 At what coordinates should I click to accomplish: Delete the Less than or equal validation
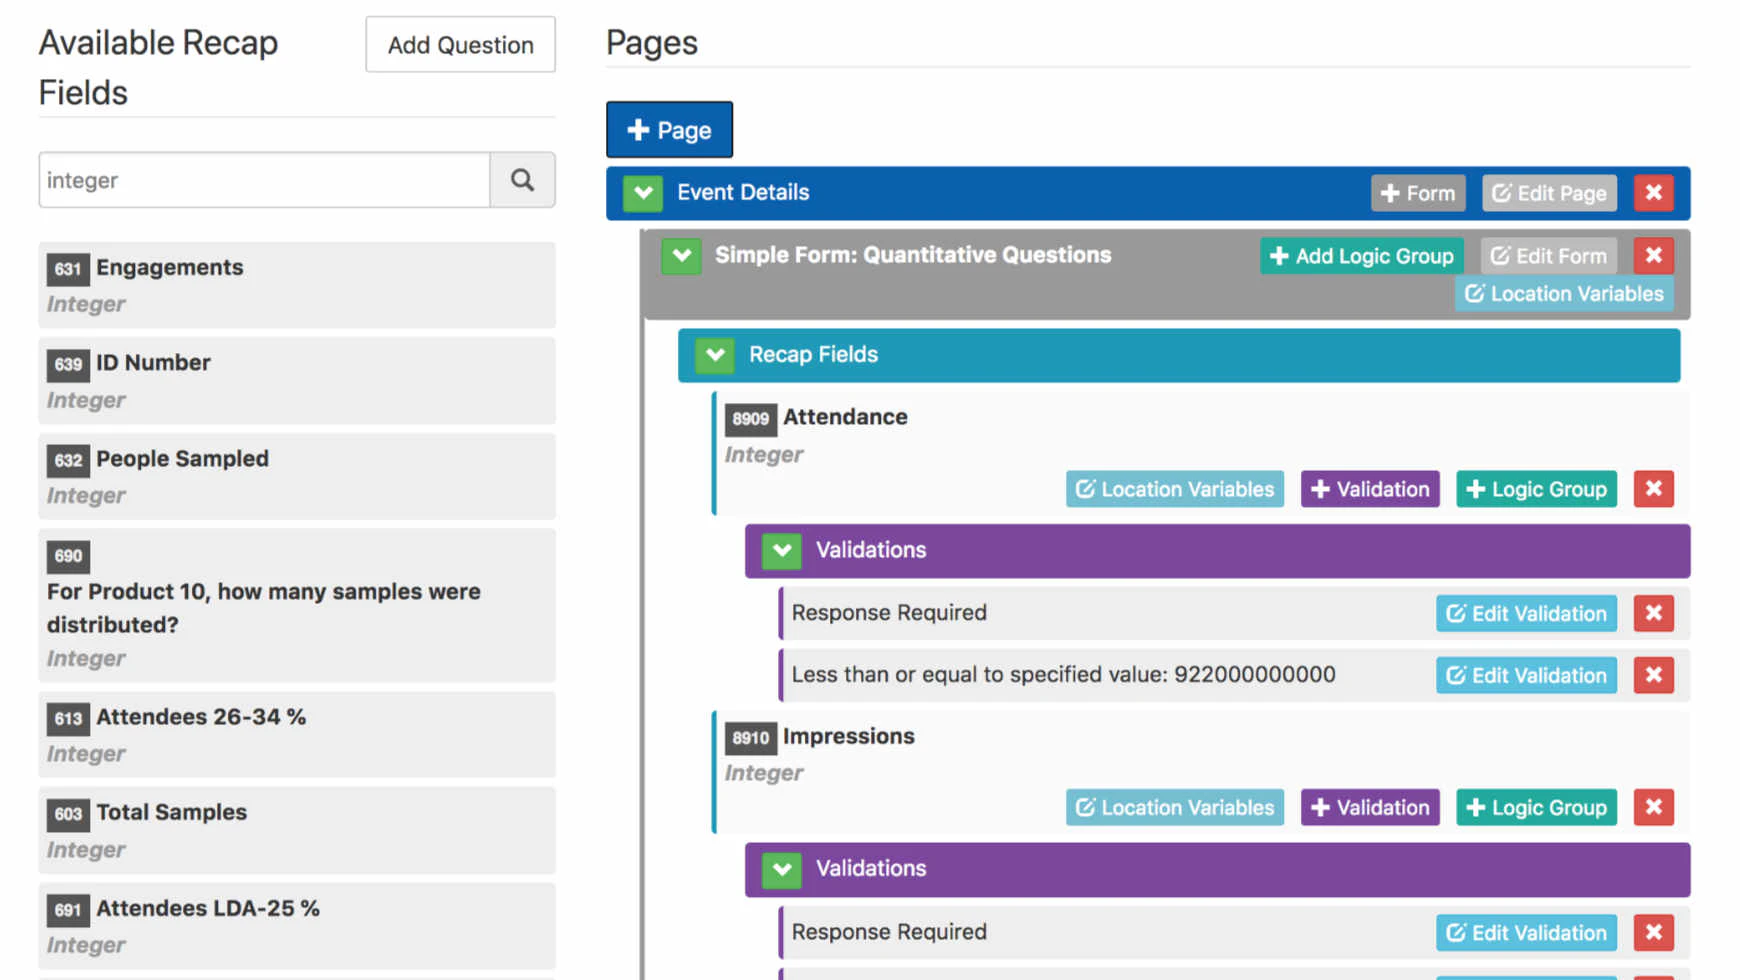pyautogui.click(x=1653, y=675)
